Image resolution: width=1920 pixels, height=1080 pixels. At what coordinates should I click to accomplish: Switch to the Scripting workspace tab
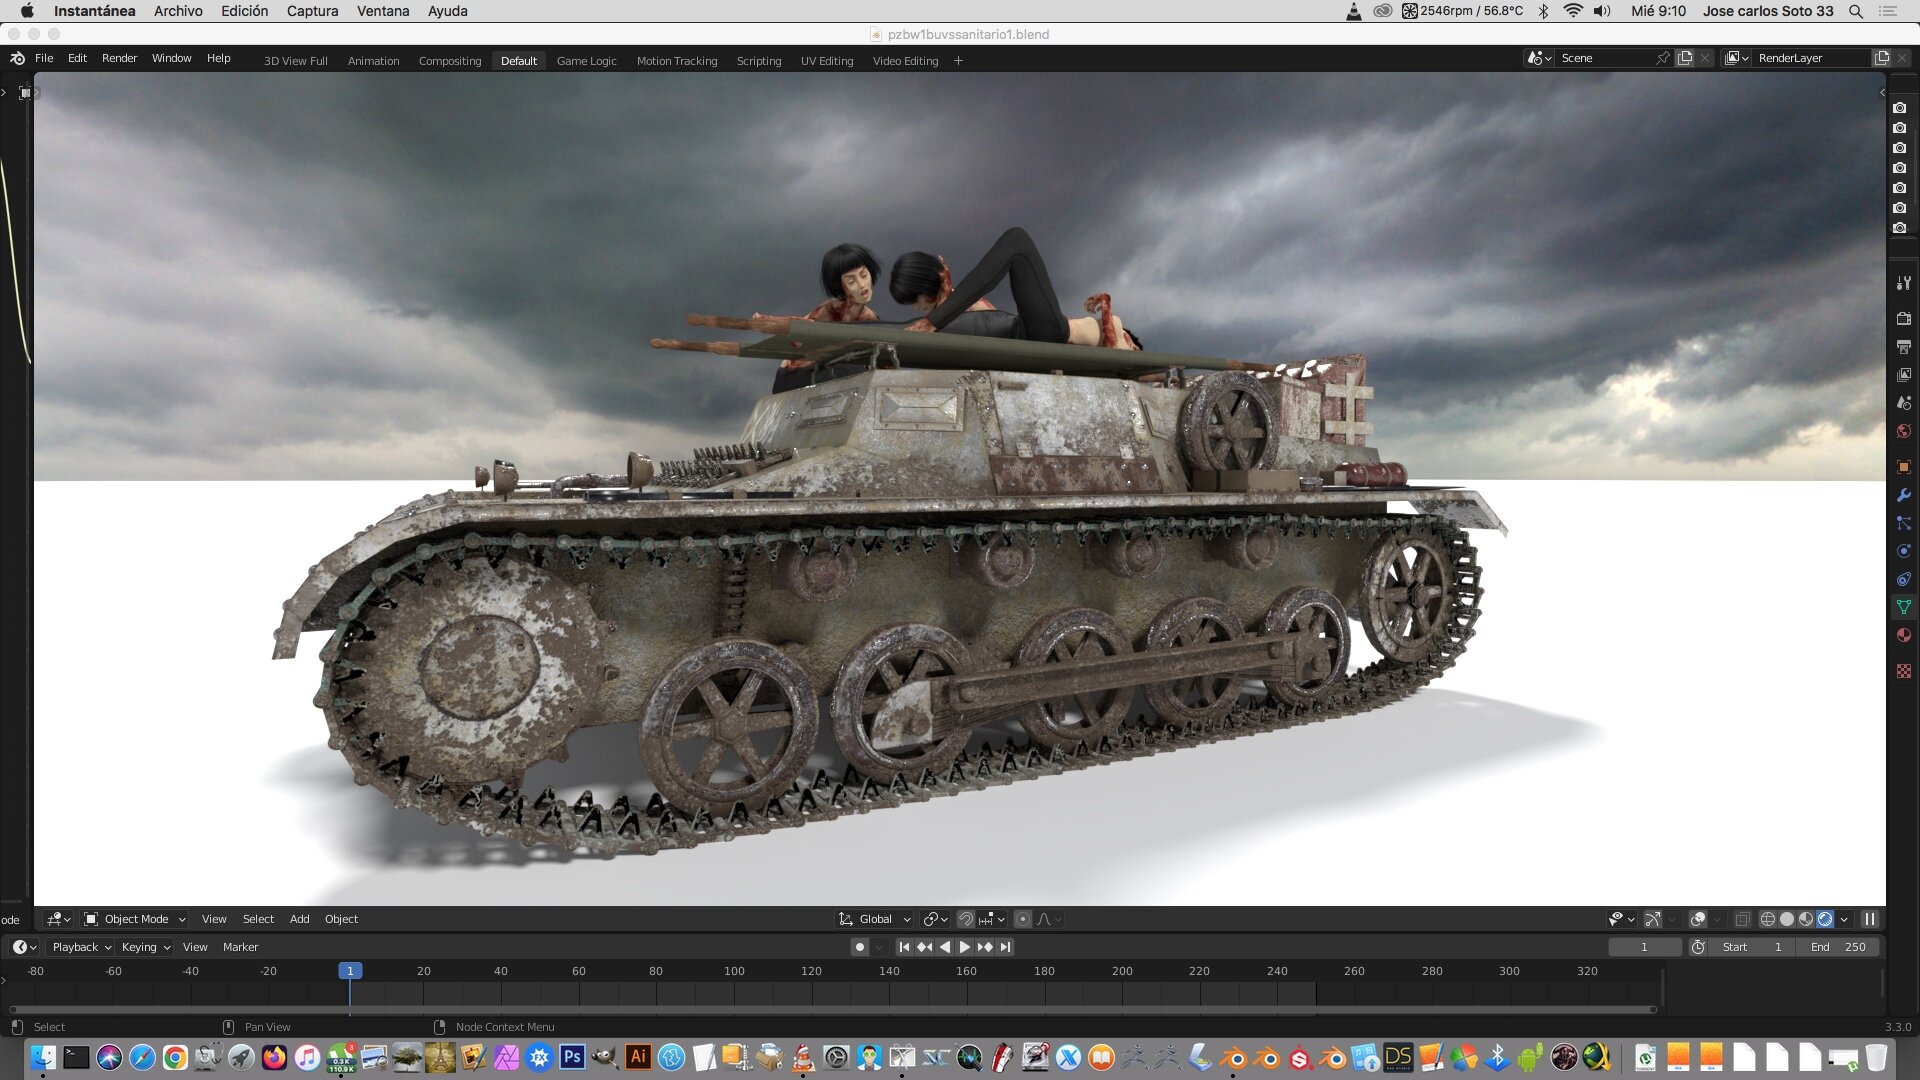[759, 61]
